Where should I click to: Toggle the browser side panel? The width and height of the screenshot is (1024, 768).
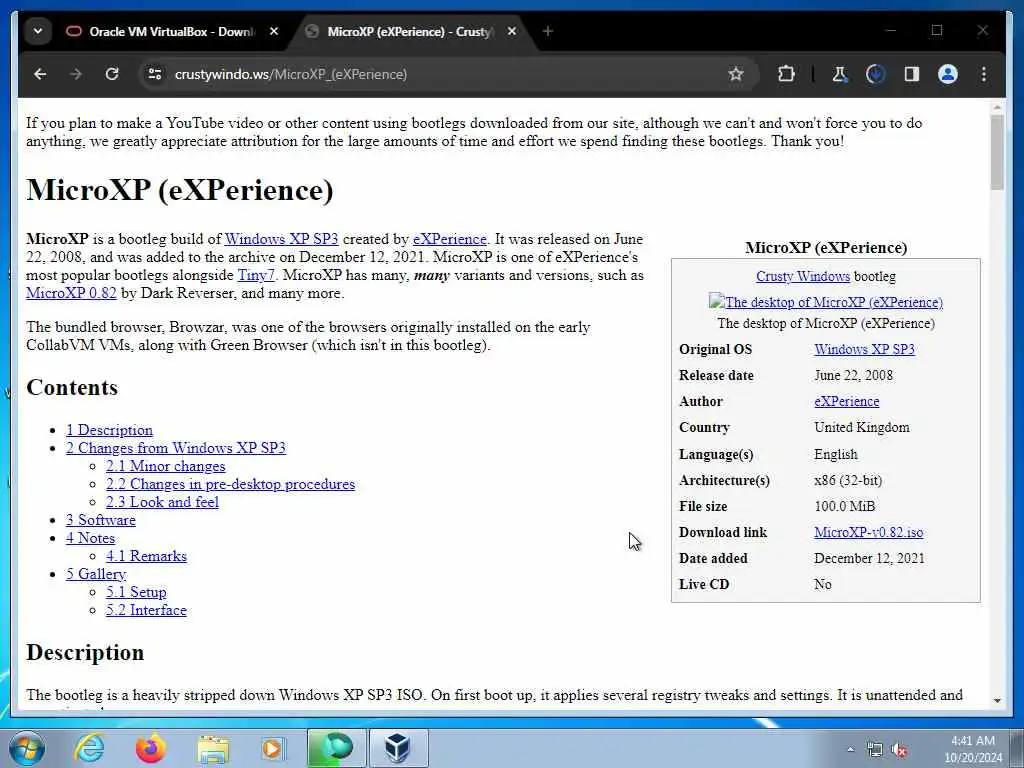coord(912,74)
